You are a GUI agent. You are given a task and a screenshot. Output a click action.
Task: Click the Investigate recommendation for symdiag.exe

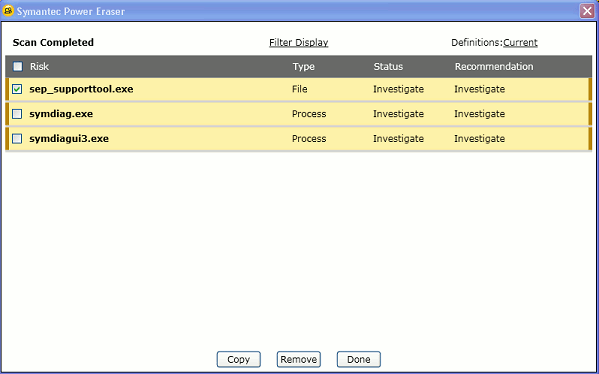pyautogui.click(x=479, y=114)
